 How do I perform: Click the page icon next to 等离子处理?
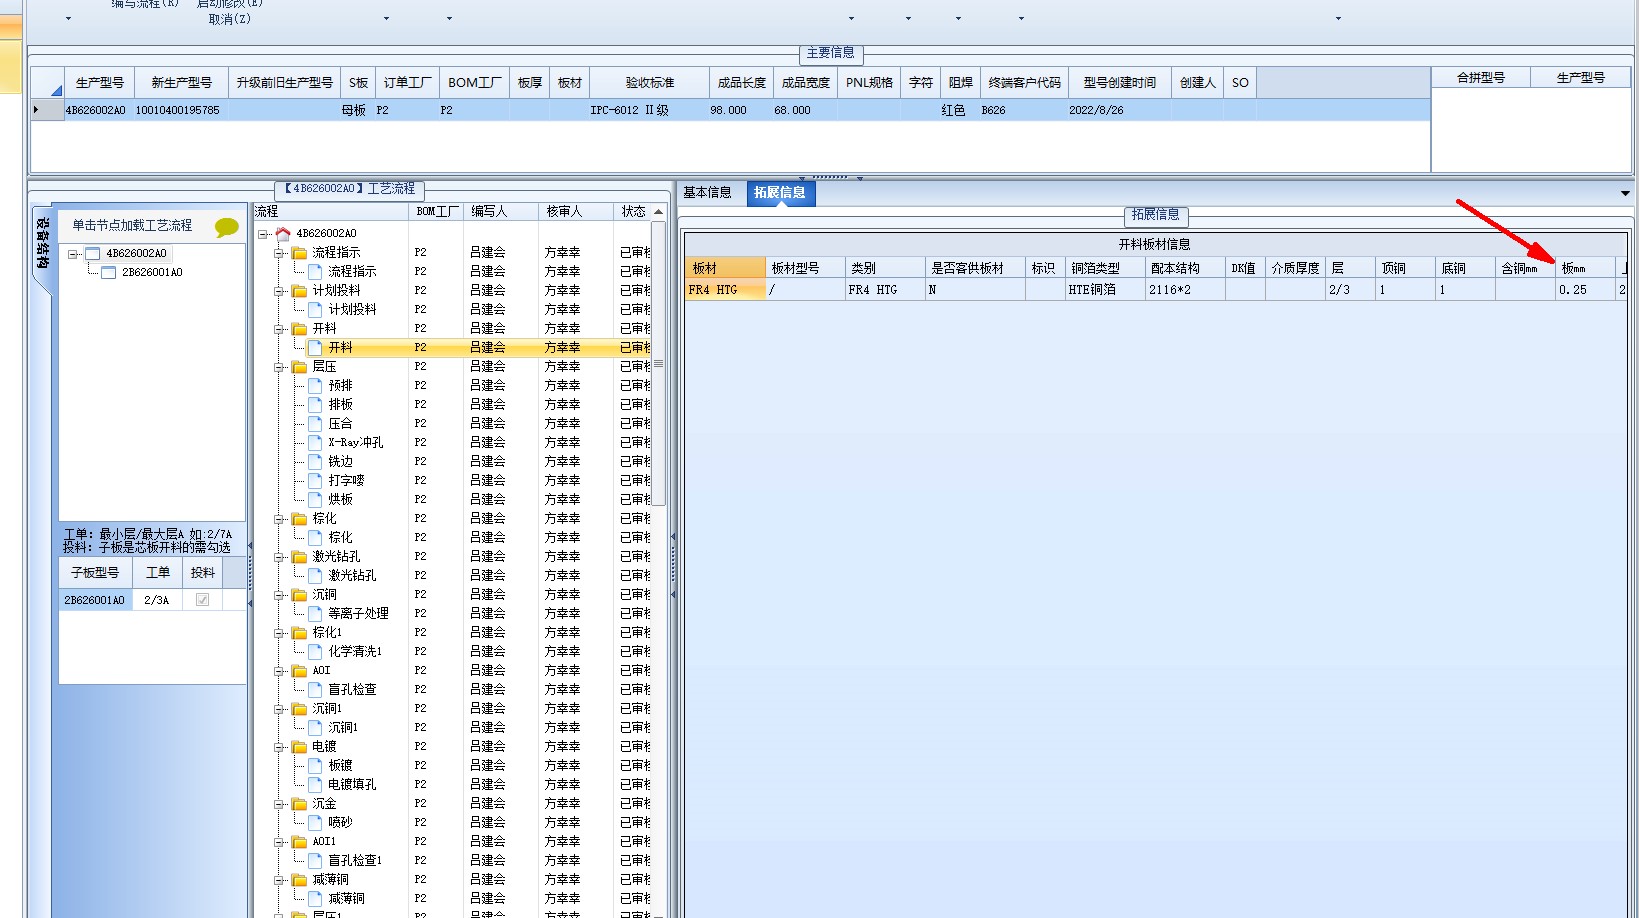(316, 613)
